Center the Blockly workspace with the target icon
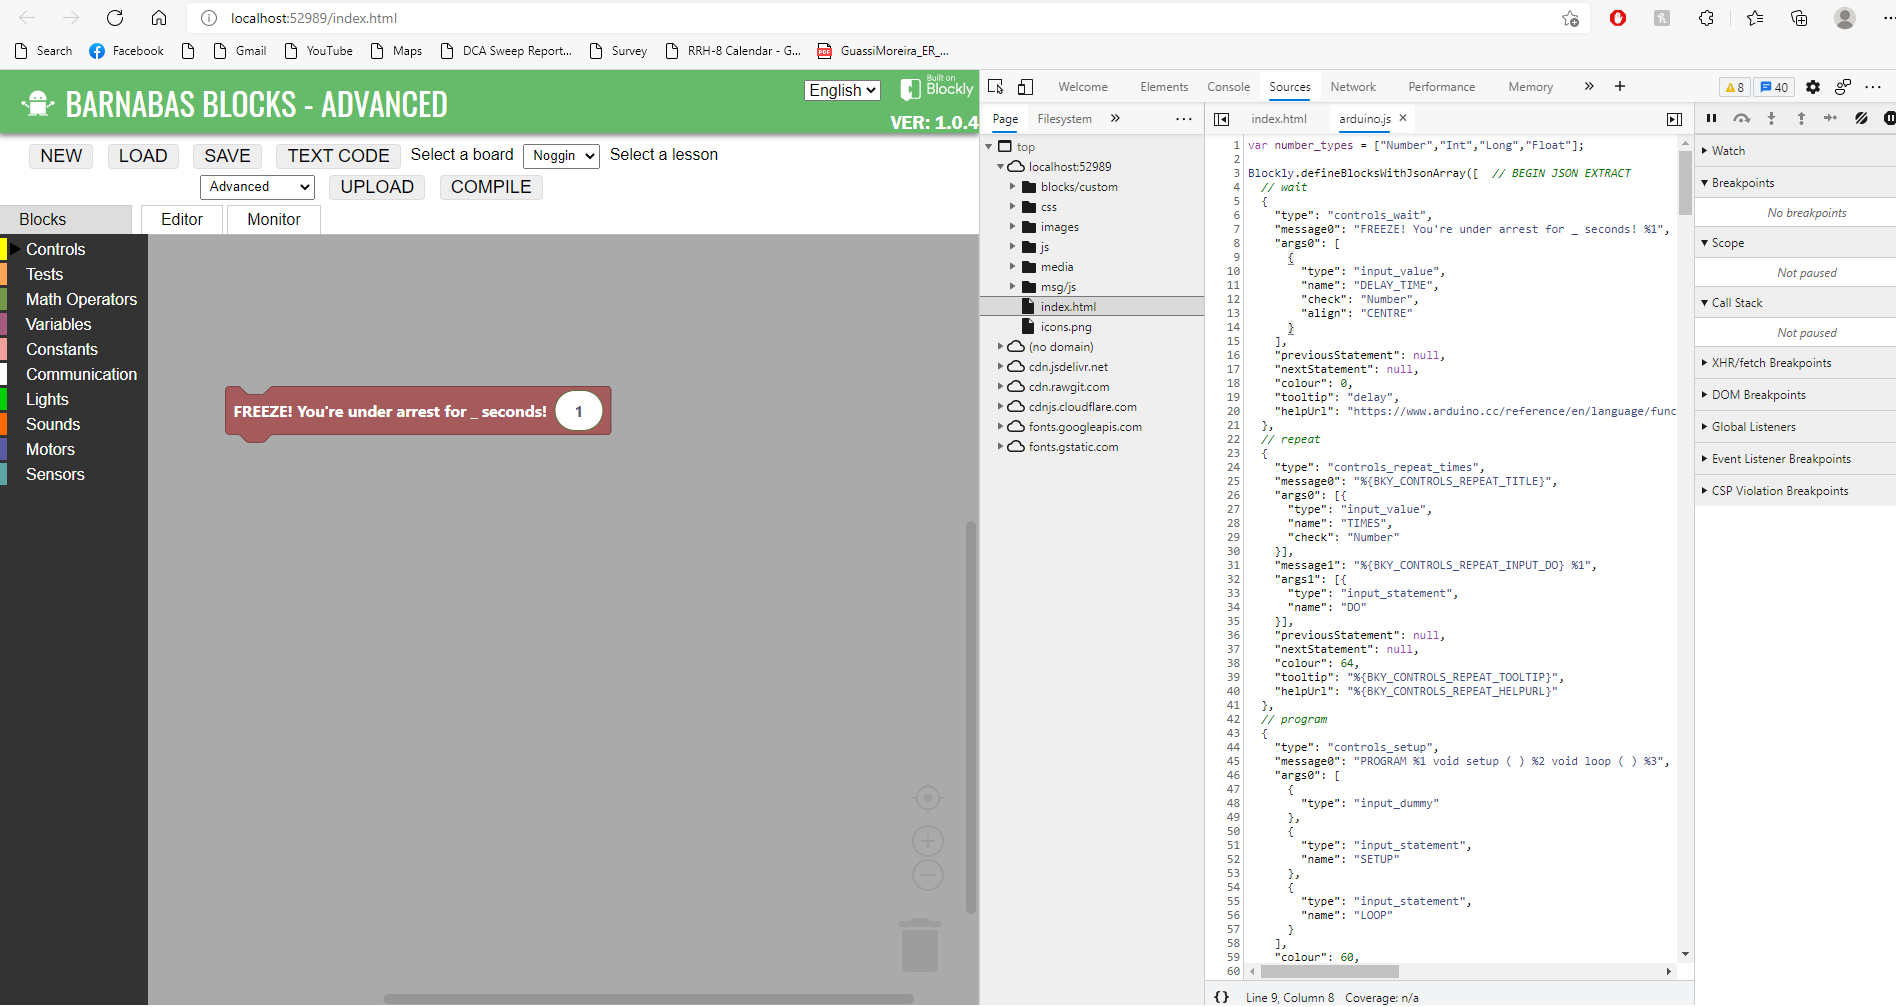Viewport: 1896px width, 1007px height. click(x=928, y=798)
